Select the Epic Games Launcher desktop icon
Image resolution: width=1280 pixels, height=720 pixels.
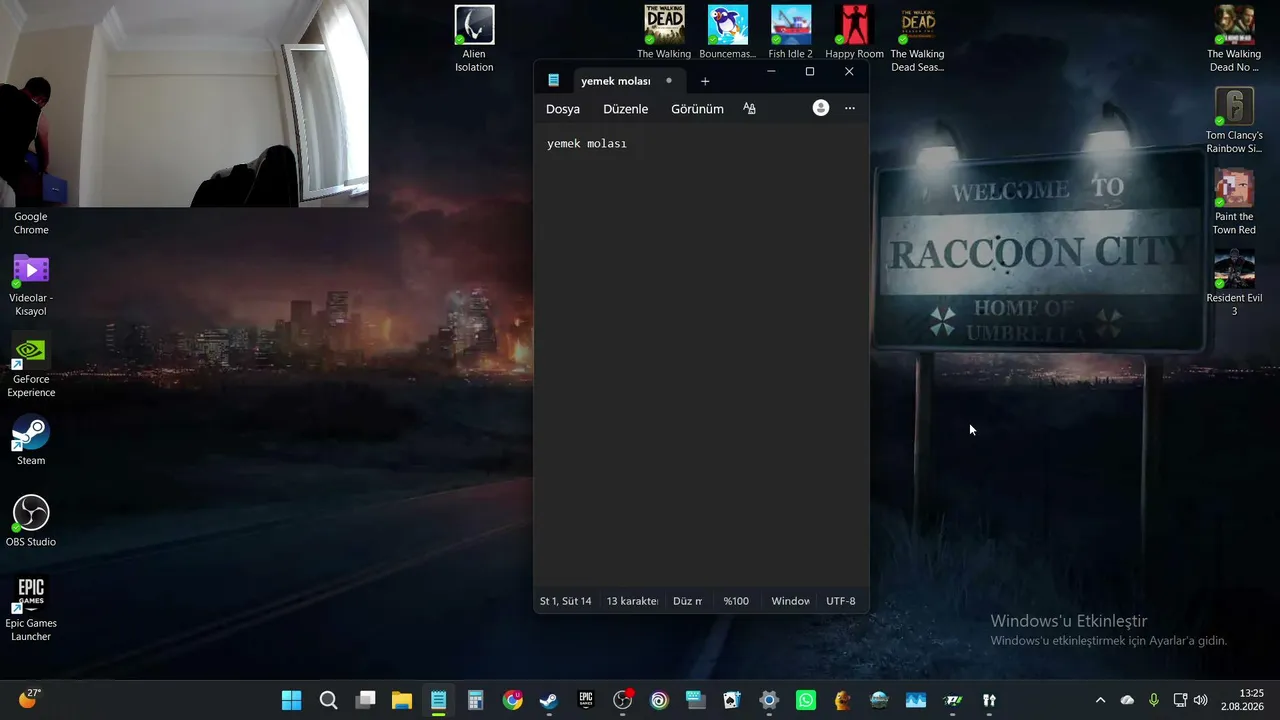[31, 609]
